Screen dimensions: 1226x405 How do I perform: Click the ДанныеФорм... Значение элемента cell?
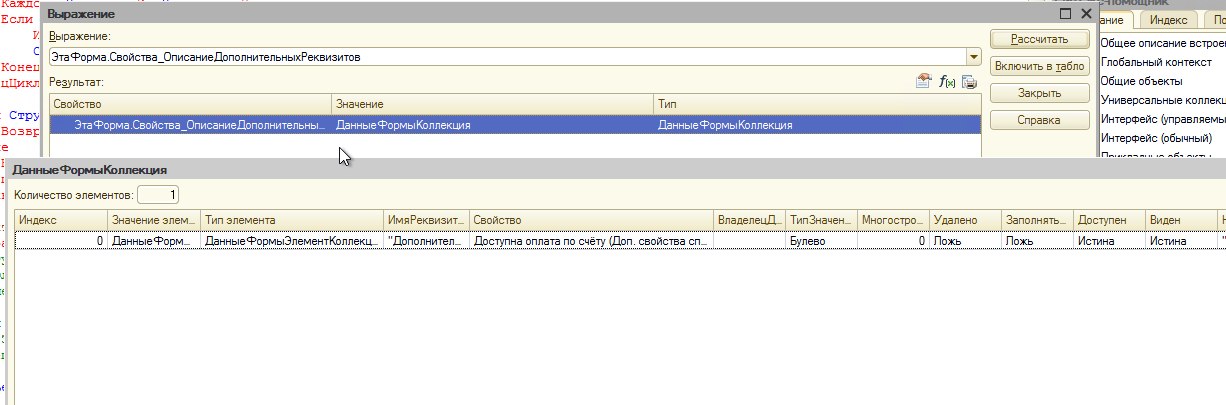coord(153,241)
